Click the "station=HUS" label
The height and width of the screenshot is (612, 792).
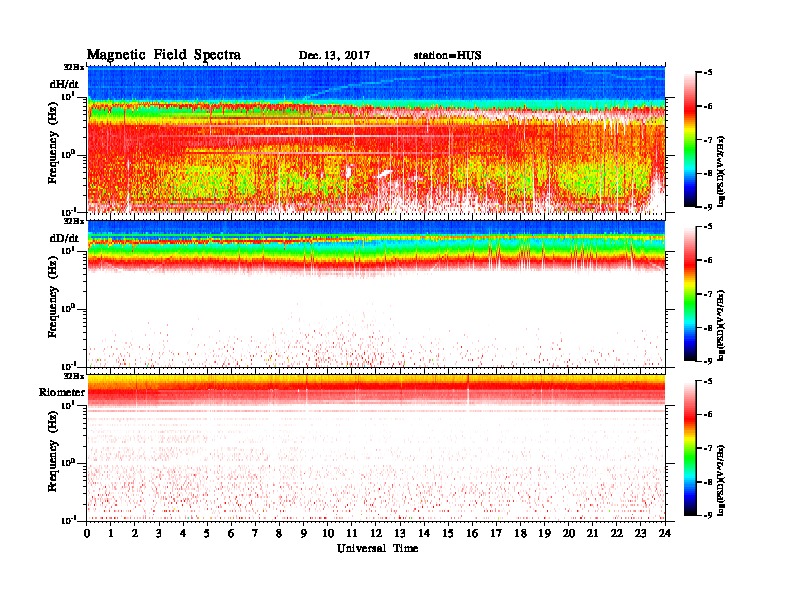447,55
